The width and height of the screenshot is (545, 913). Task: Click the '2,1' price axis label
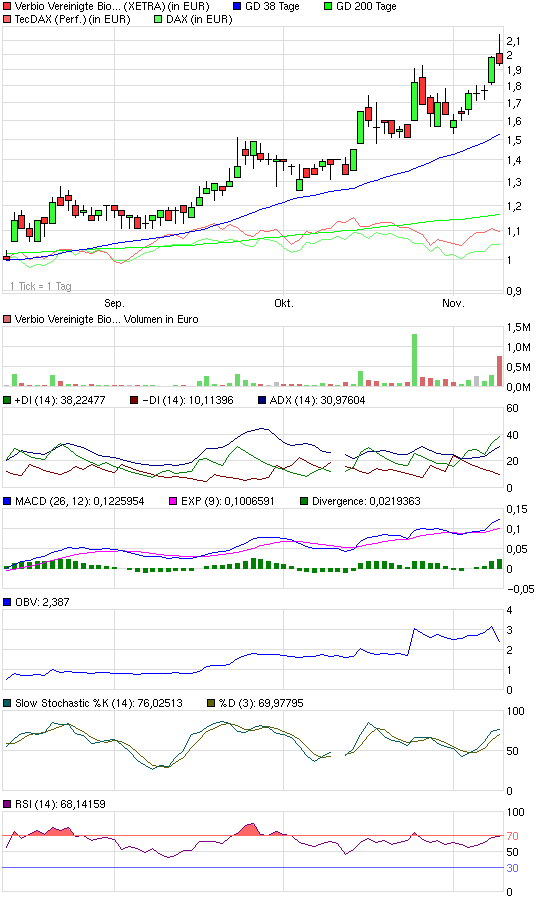tap(514, 41)
